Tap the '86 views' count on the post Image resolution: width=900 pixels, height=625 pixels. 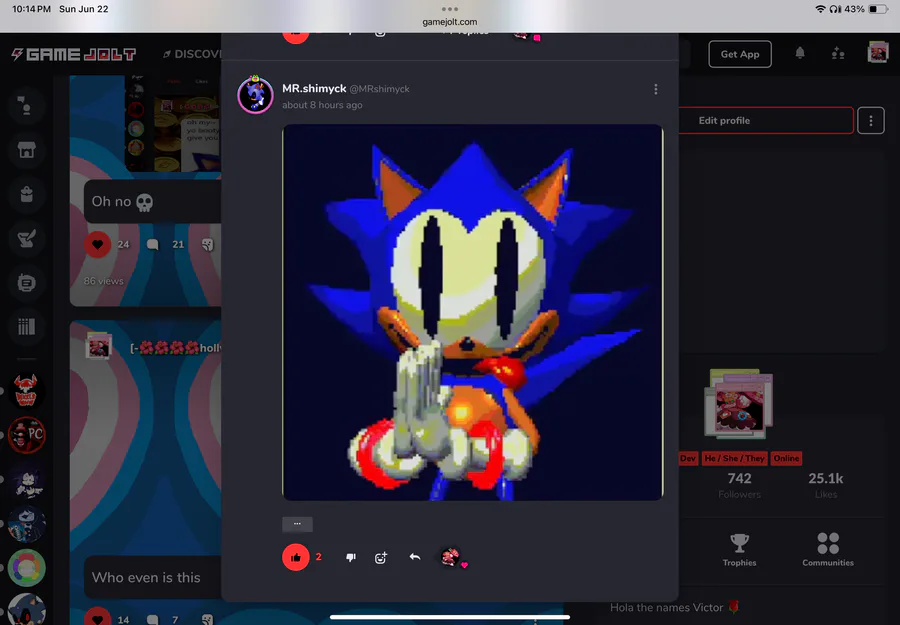[x=103, y=281]
